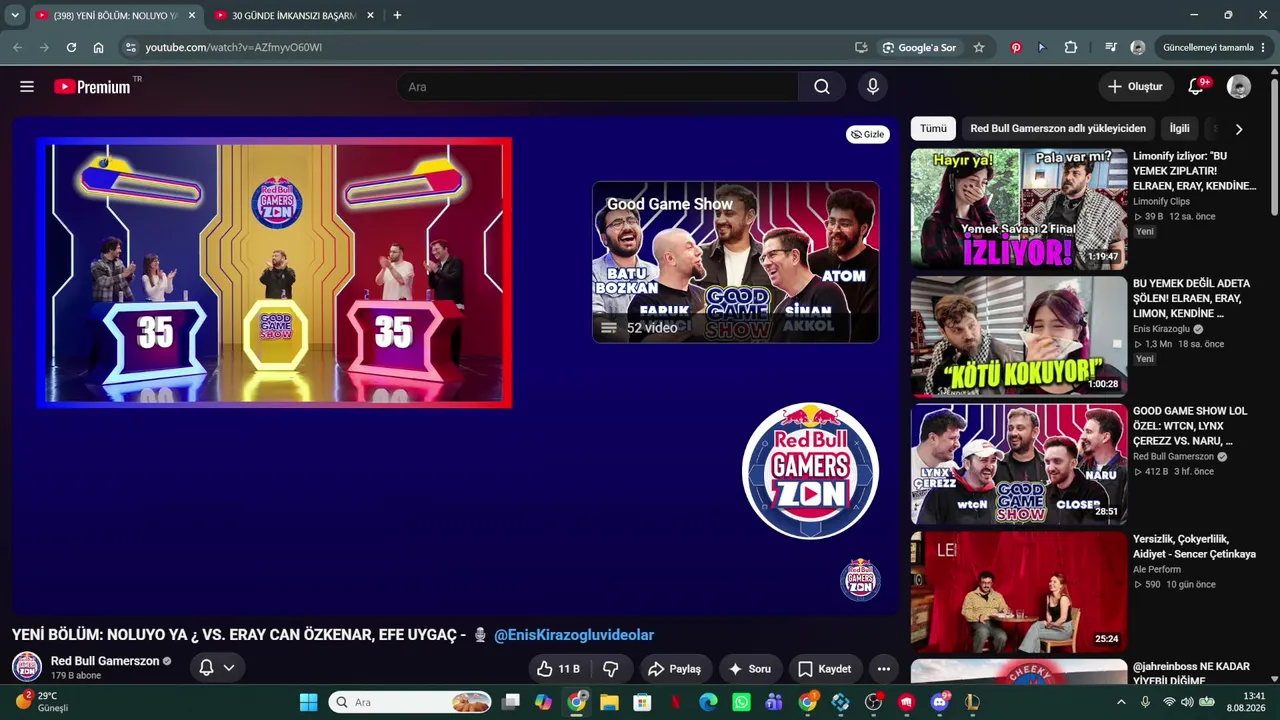This screenshot has width=1280, height=720.
Task: Open the Red Bull Gamerszon channel avatar
Action: (27, 667)
